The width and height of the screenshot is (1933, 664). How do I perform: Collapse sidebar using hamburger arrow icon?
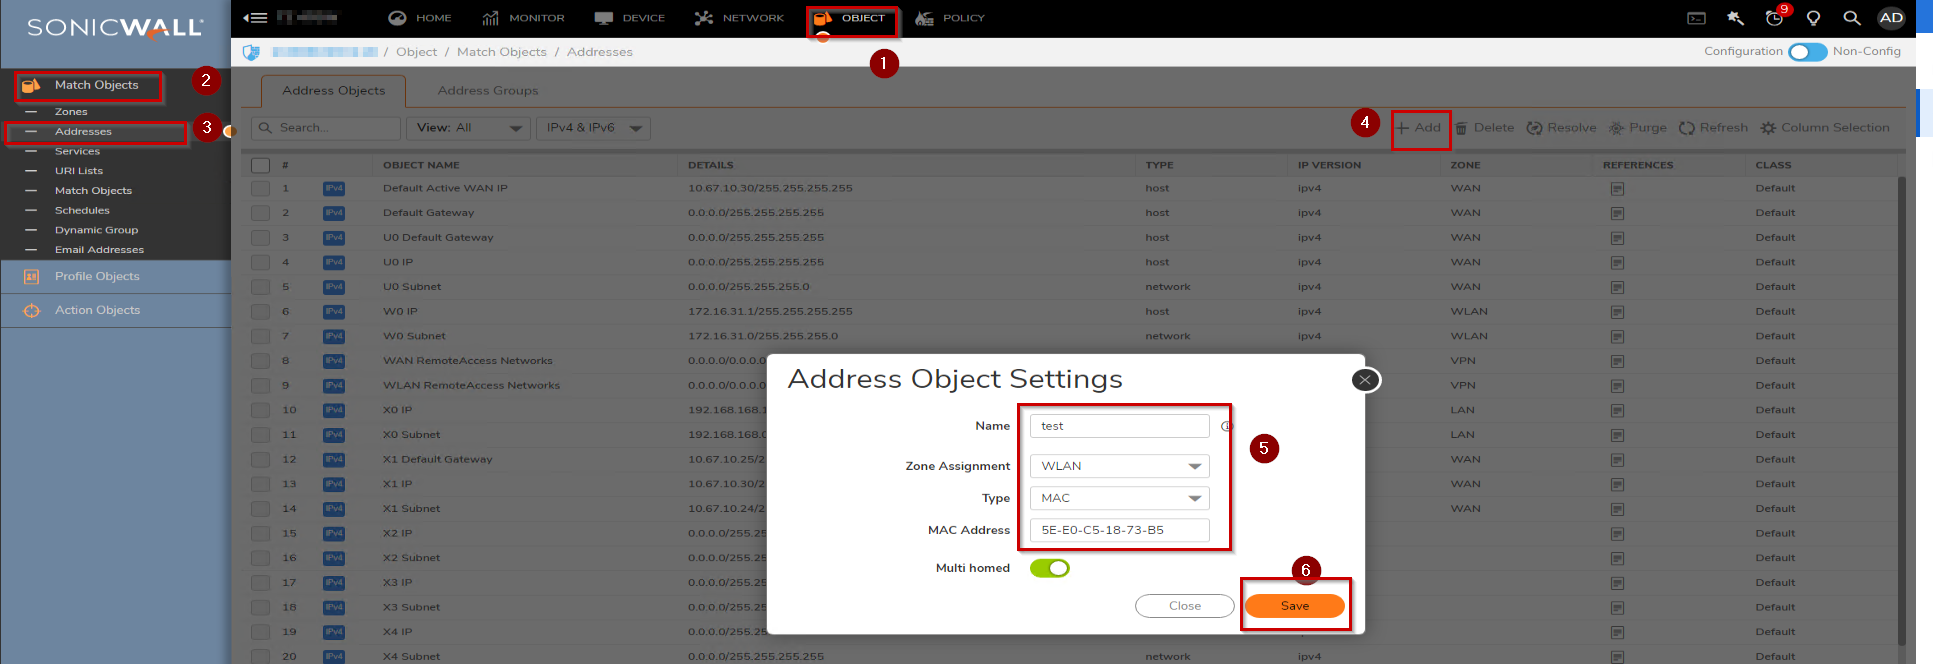point(255,18)
